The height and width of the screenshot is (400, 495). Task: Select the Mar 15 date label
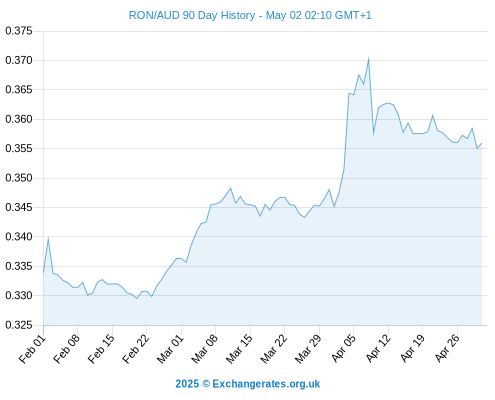[239, 349]
